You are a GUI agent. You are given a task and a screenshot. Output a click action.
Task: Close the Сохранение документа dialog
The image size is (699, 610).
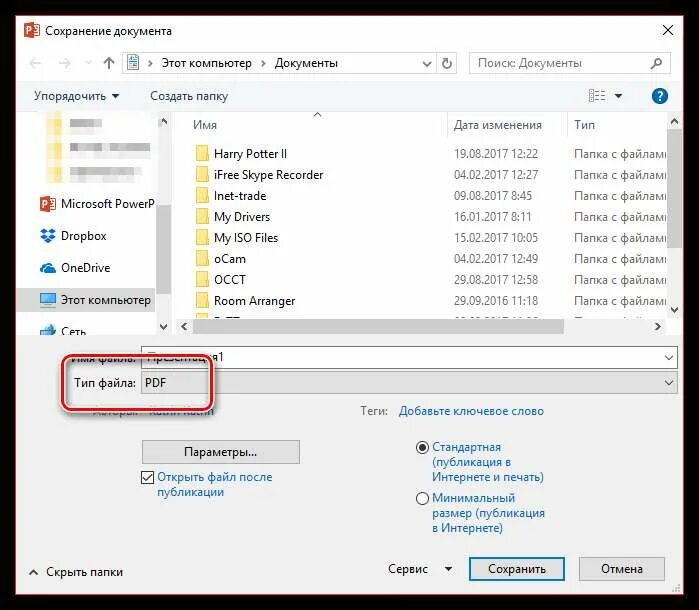coord(668,30)
